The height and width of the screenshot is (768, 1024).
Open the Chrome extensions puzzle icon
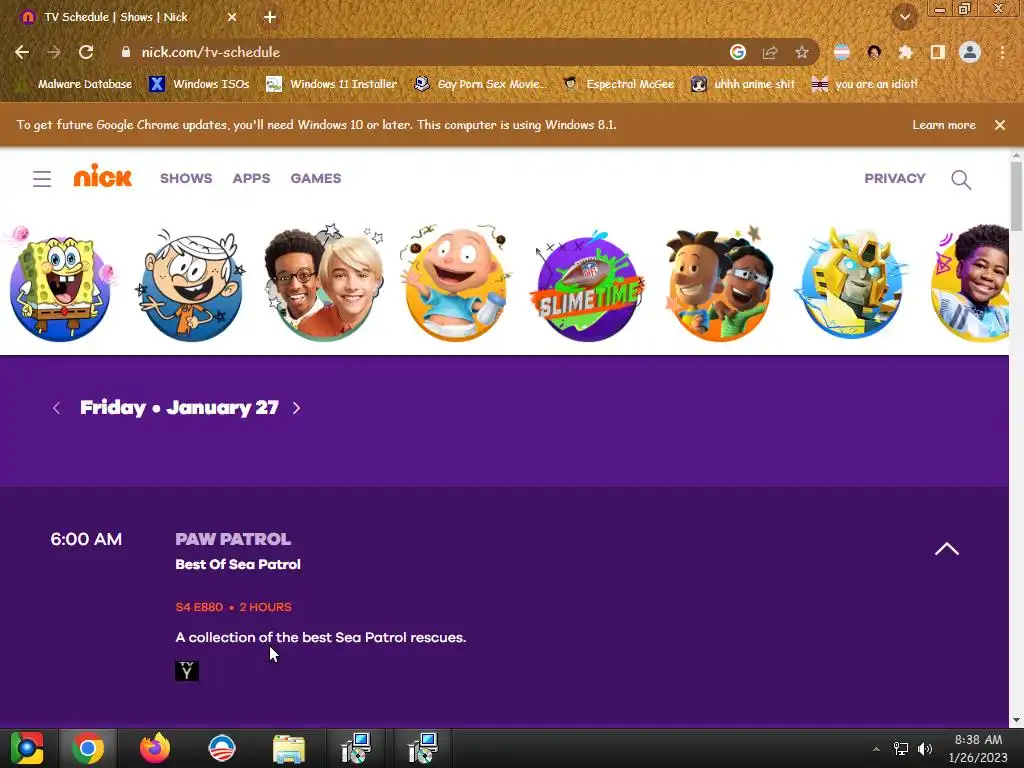[906, 52]
